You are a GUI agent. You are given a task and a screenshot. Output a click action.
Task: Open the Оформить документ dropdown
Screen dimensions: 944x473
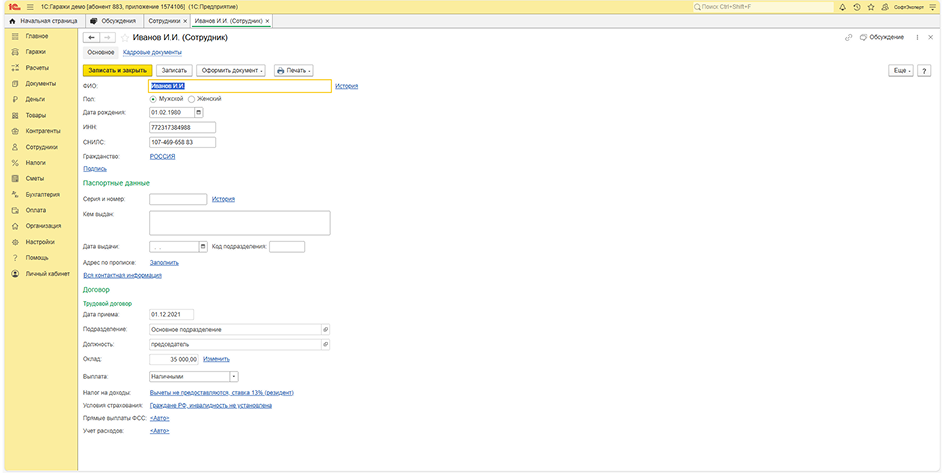pos(231,71)
